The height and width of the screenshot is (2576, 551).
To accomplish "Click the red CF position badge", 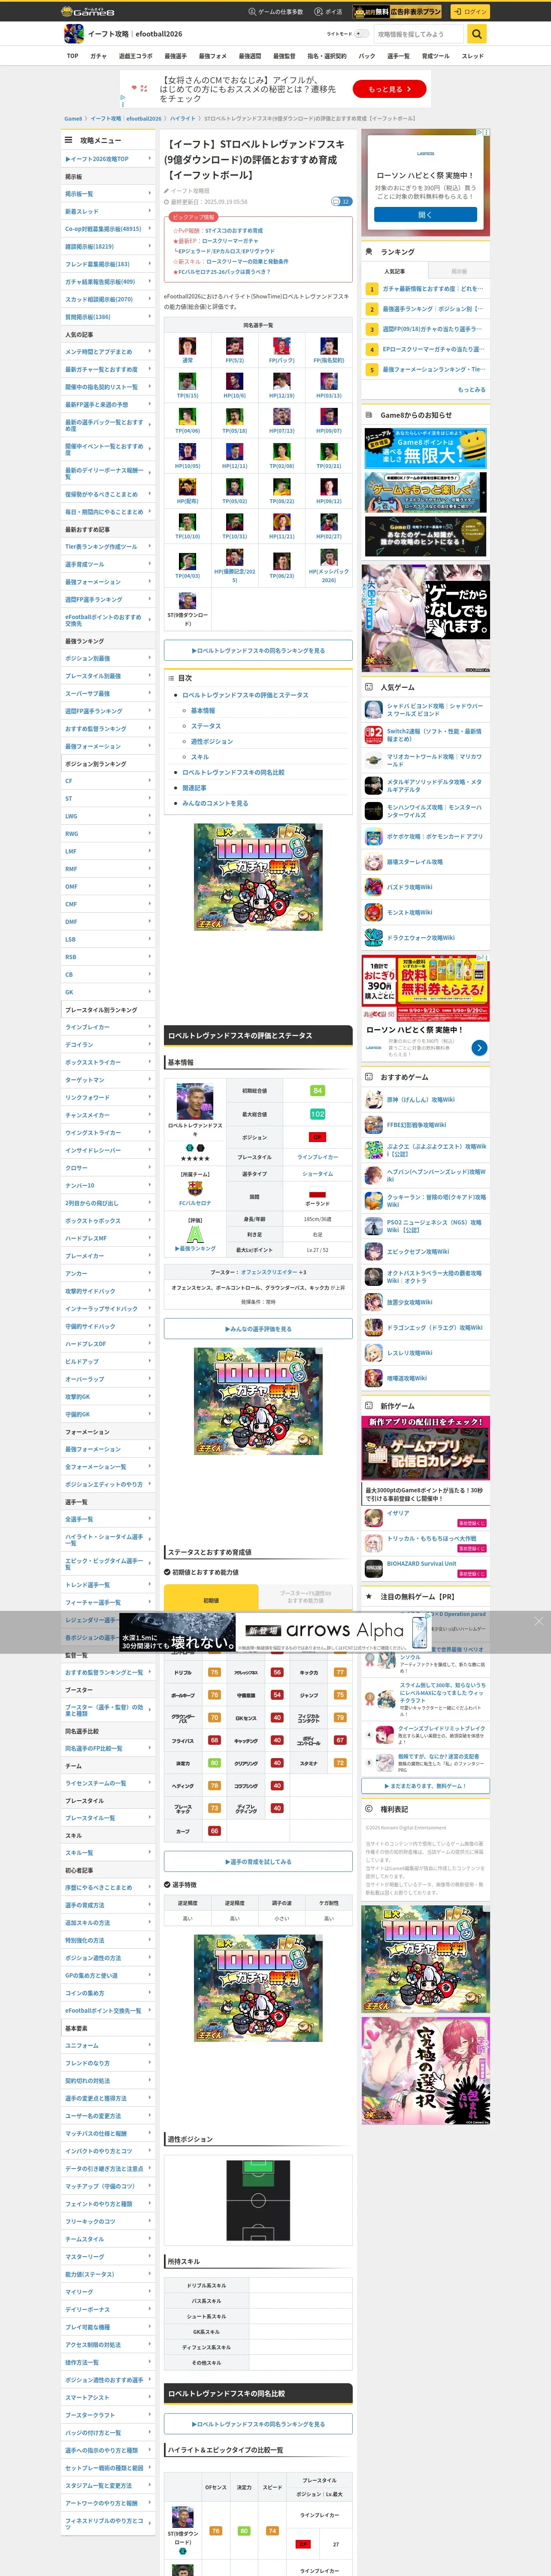I will pyautogui.click(x=317, y=1137).
